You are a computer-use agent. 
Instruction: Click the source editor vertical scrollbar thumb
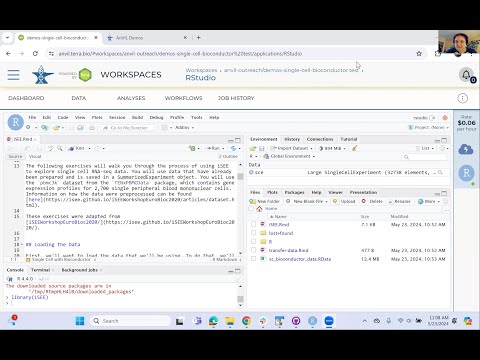240,177
